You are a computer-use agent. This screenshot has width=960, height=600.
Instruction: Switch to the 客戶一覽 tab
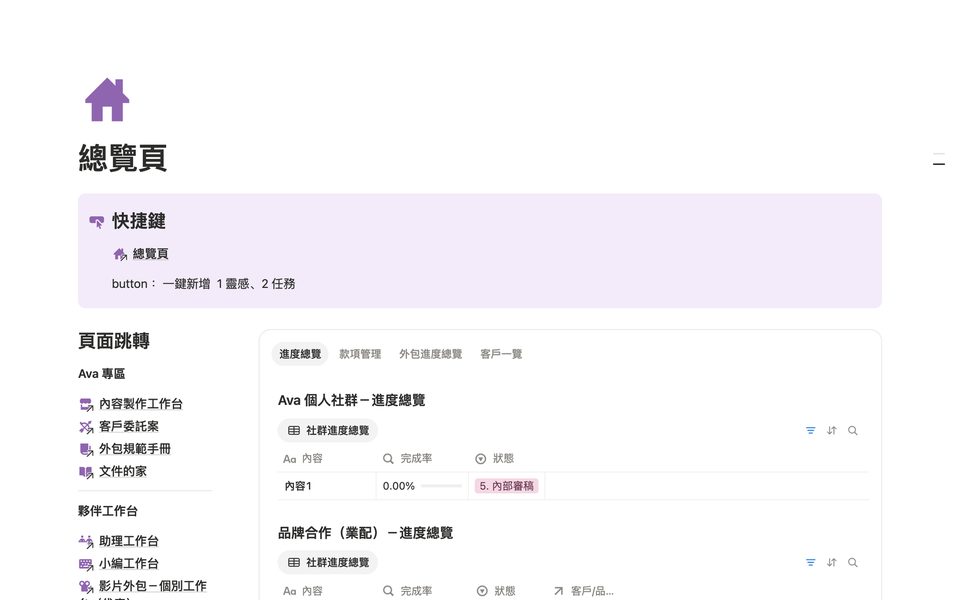(x=501, y=354)
